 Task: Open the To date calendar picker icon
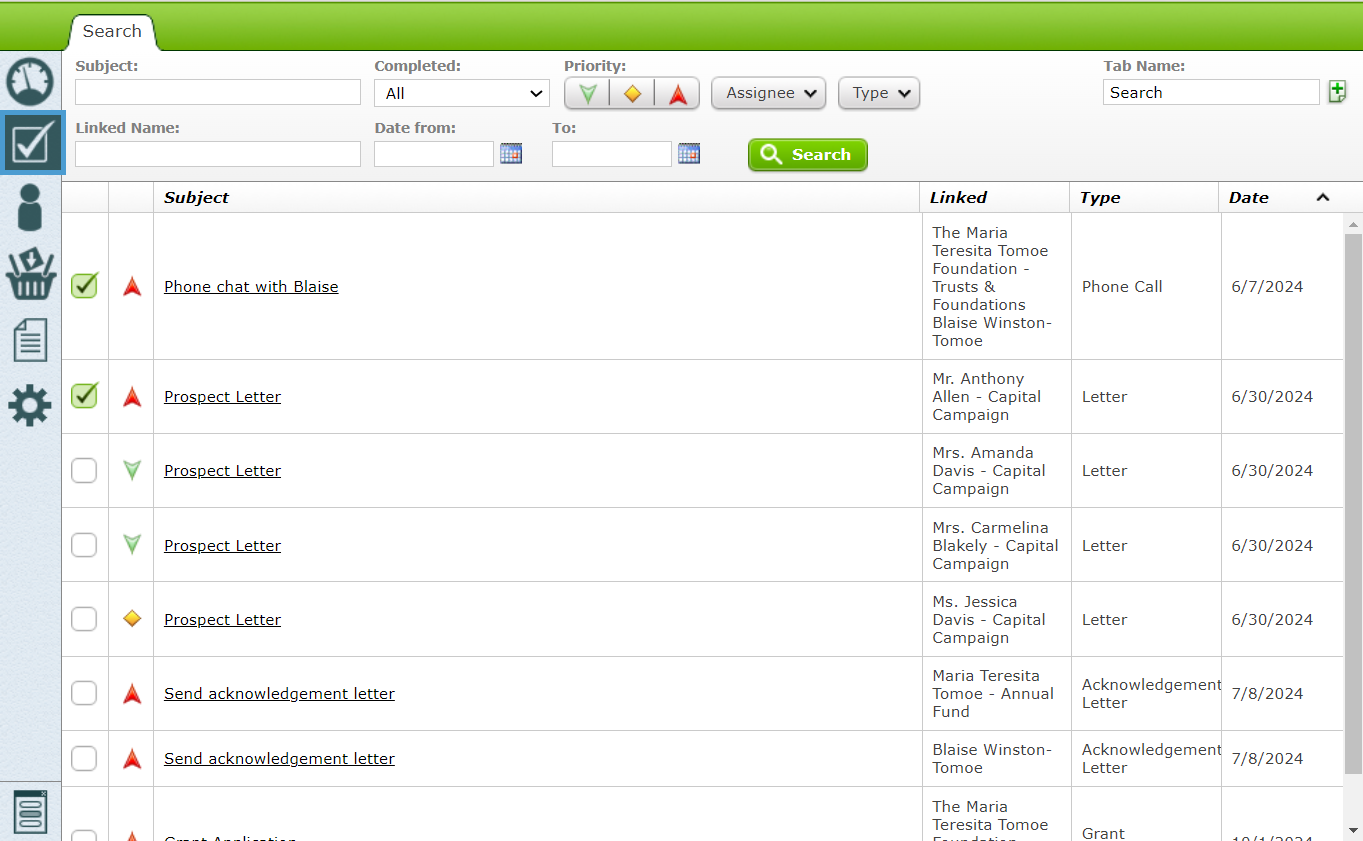point(689,154)
